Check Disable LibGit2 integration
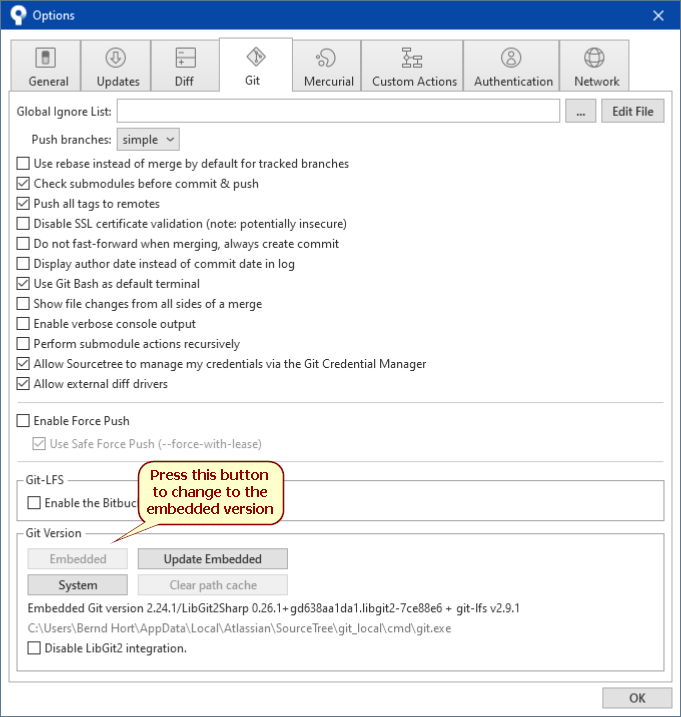The width and height of the screenshot is (681, 717). pos(34,648)
